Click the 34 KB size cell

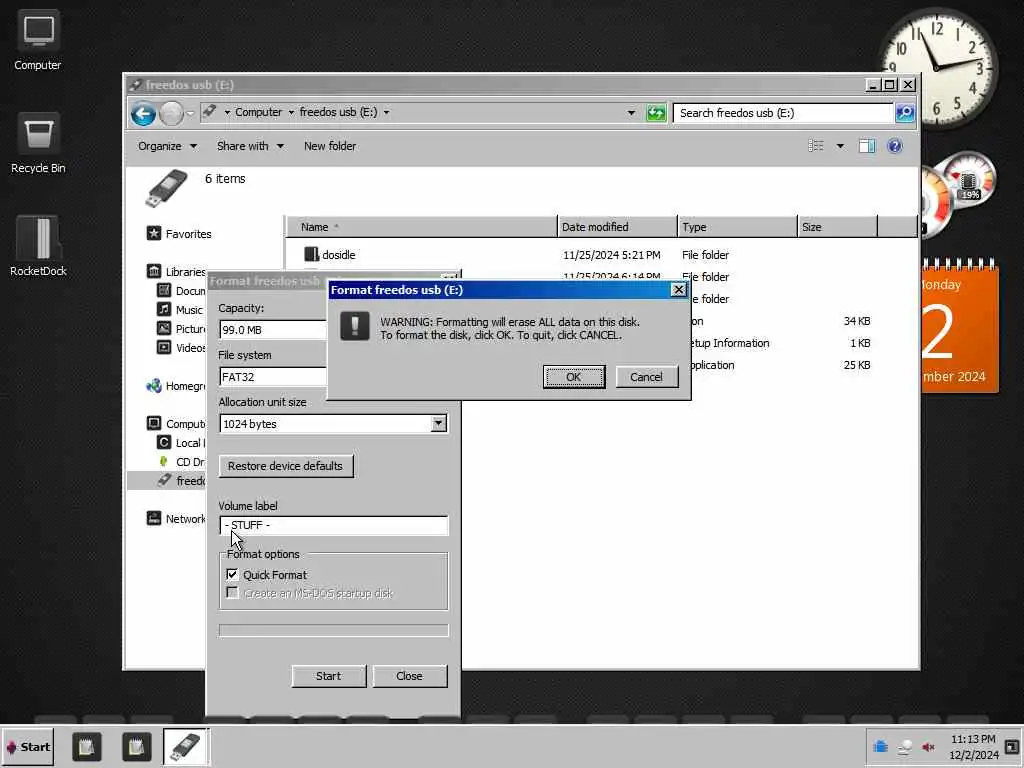click(x=856, y=321)
